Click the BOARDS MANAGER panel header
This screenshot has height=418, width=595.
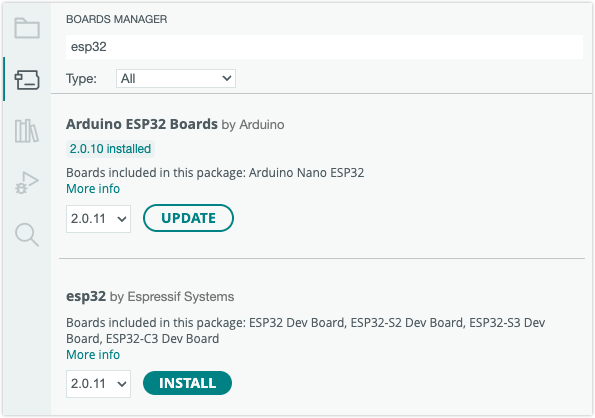pos(116,19)
